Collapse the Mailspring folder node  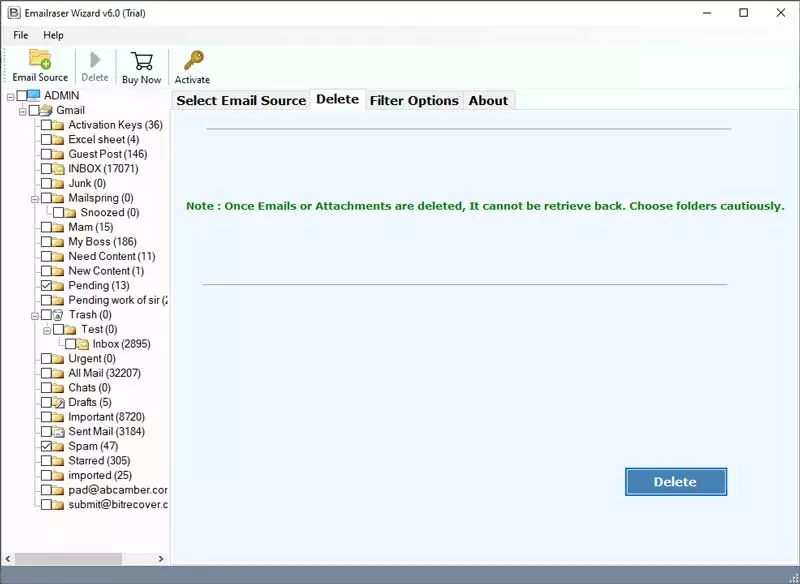35,199
